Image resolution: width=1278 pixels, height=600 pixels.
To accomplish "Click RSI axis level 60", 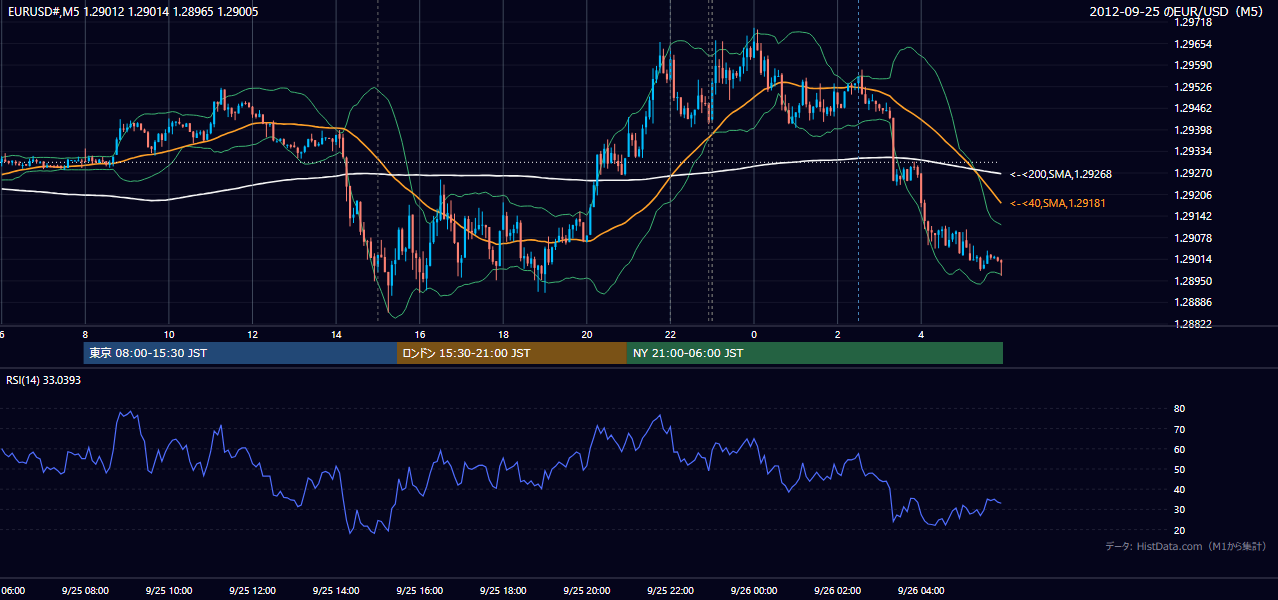I will coord(1180,449).
